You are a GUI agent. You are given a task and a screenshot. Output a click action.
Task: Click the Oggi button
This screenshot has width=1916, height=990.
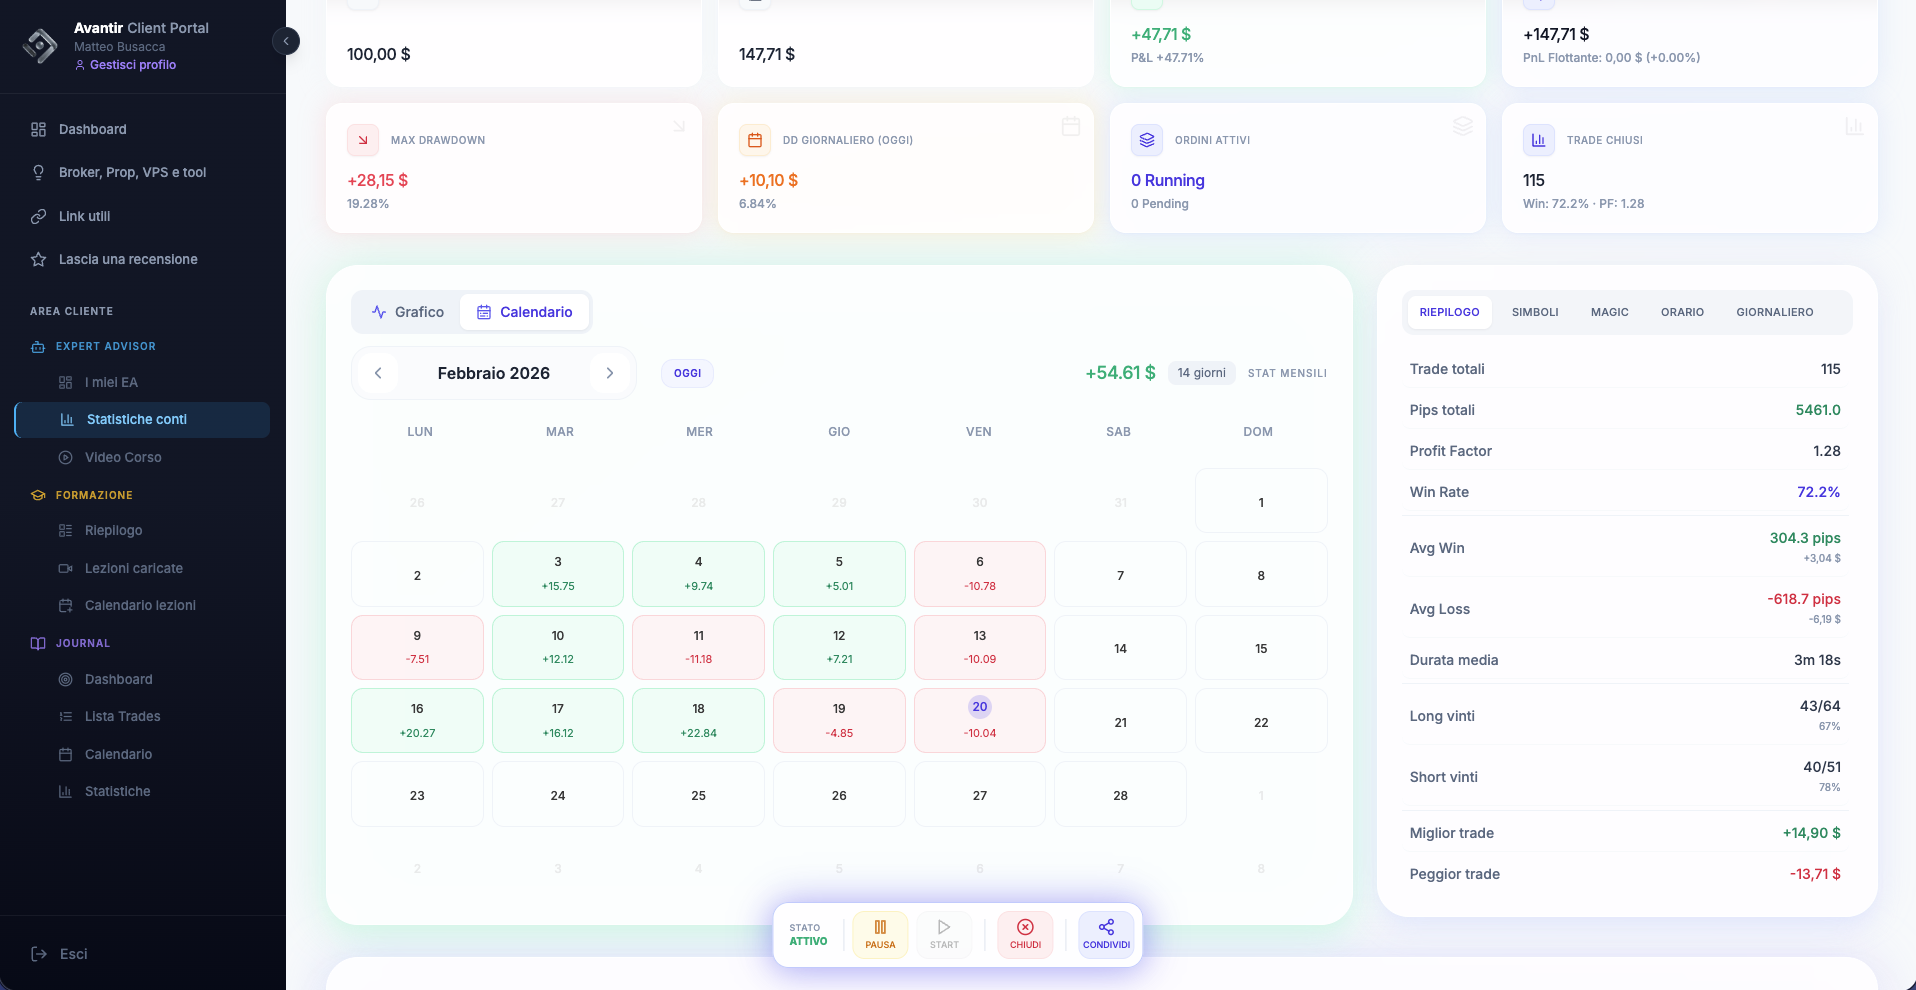[x=687, y=373]
